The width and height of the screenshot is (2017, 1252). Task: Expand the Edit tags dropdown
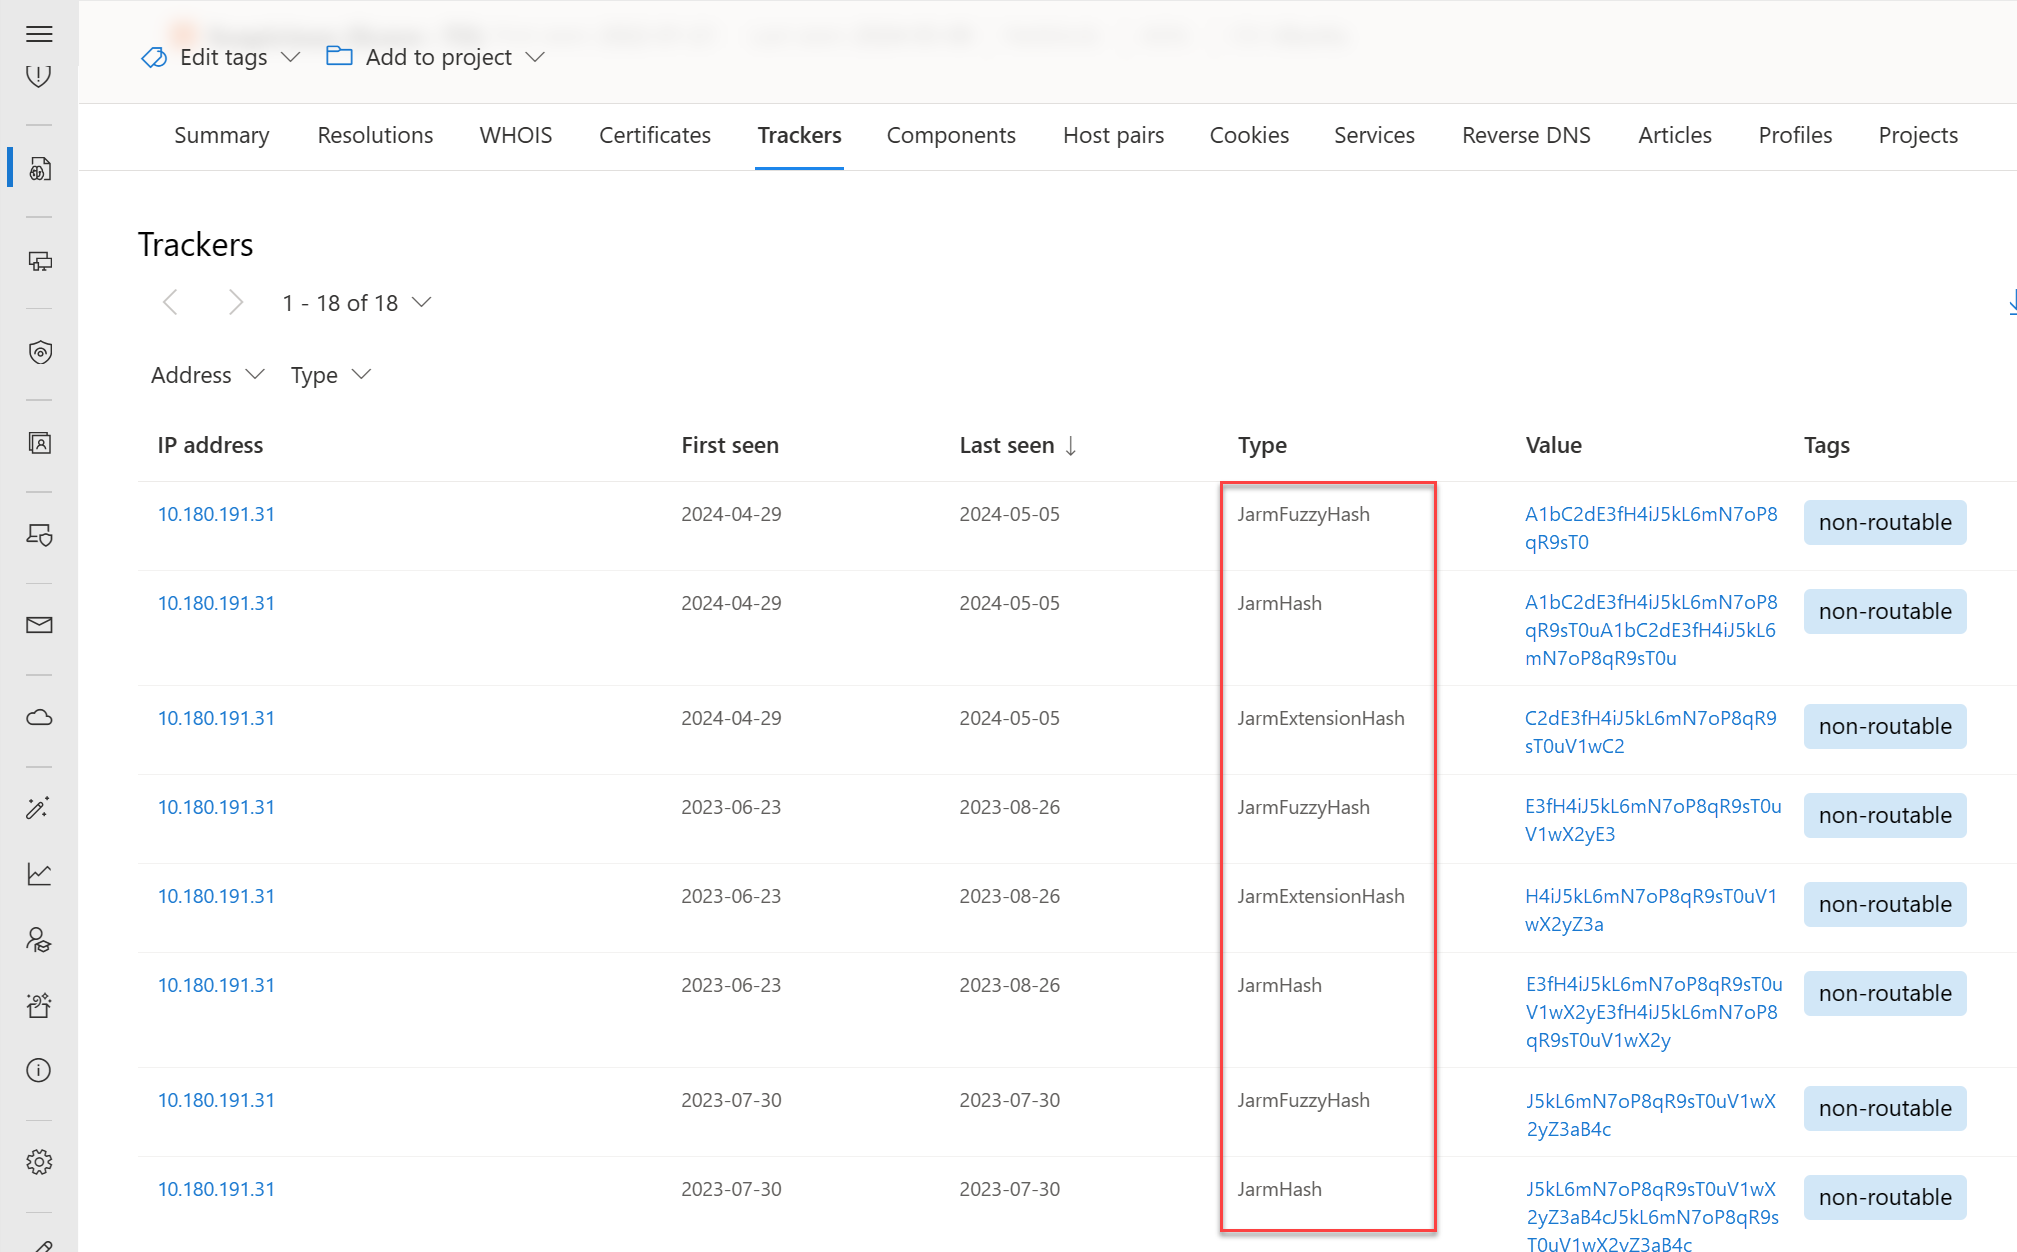point(220,57)
